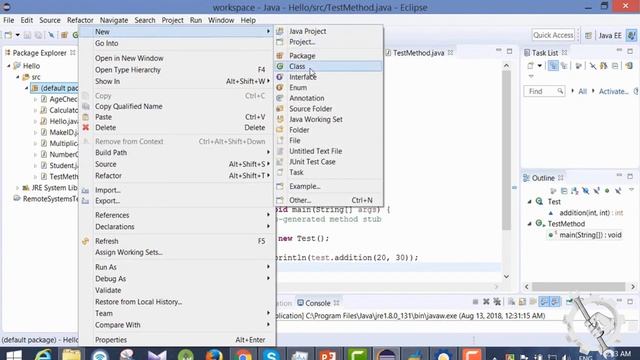Click the Terminate icon in Console toolbar
The width and height of the screenshot is (640, 360).
476,302
